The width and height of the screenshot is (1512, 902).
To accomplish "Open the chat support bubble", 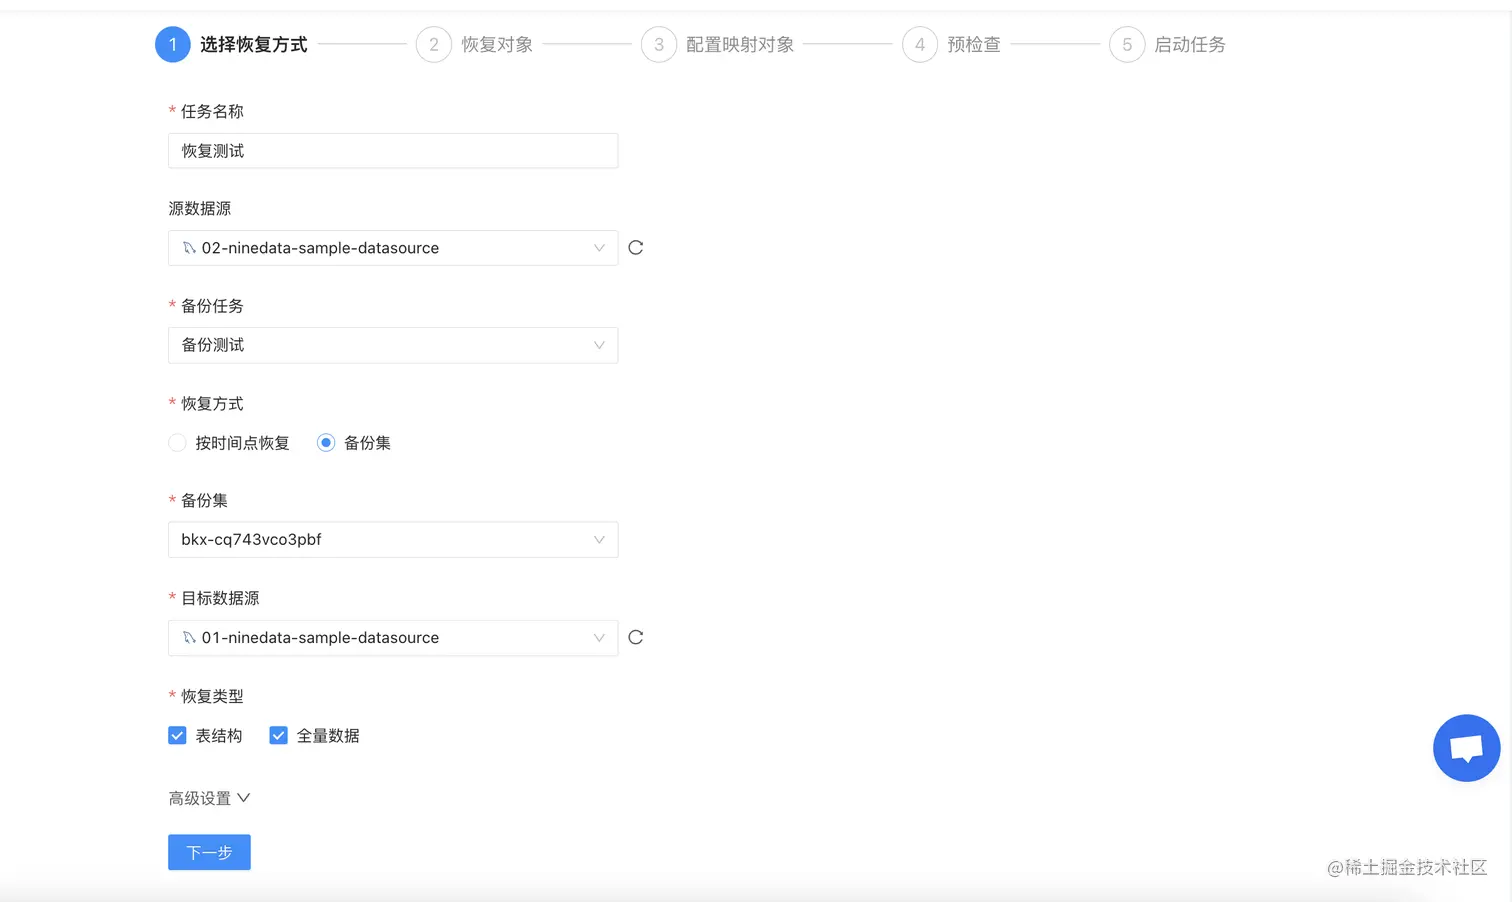I will pyautogui.click(x=1466, y=747).
